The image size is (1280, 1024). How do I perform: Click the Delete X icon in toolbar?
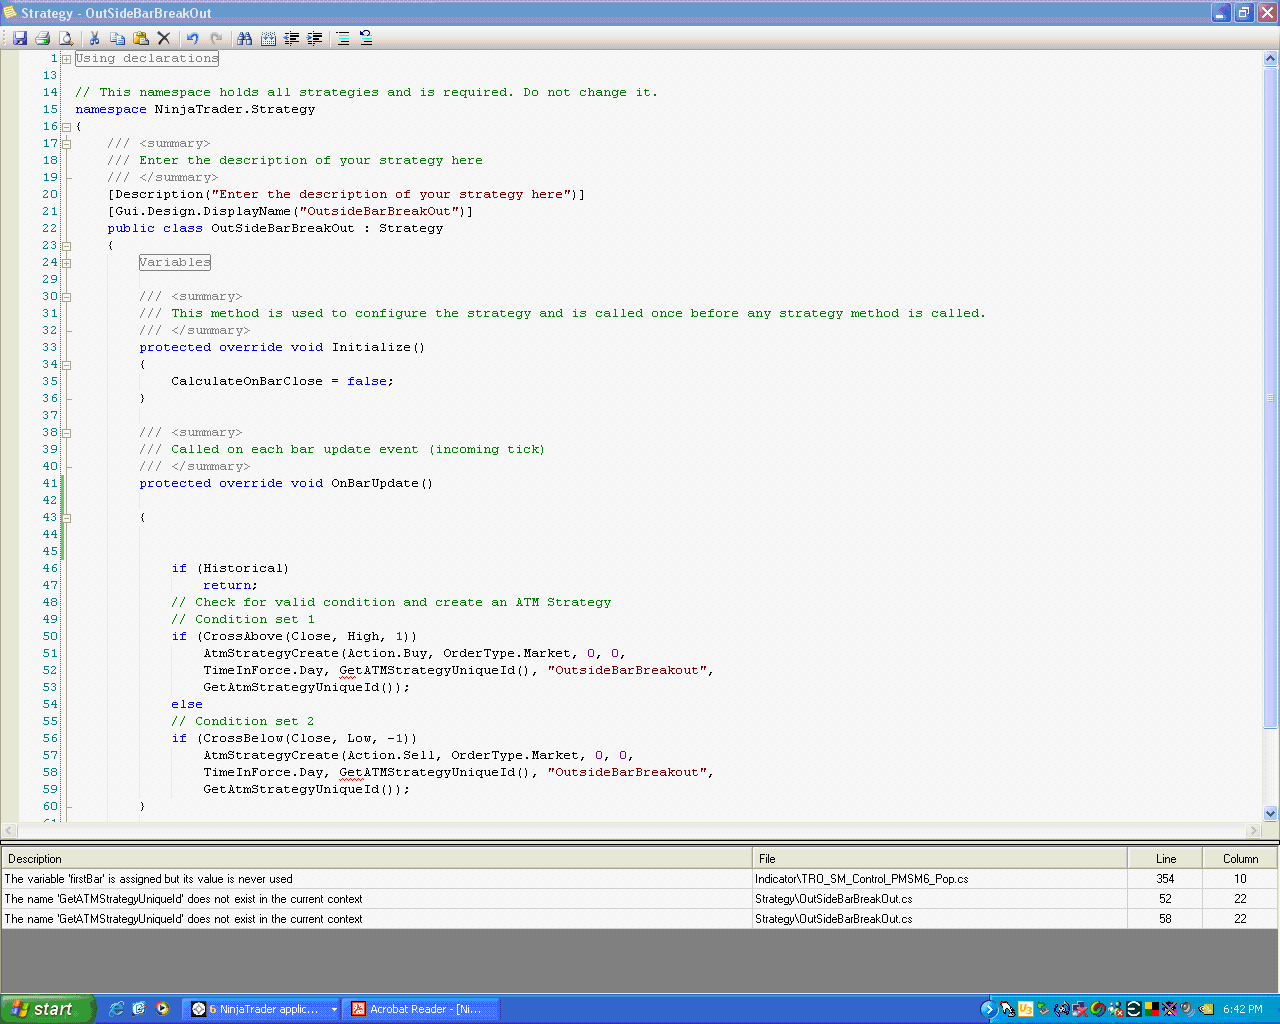[x=164, y=38]
